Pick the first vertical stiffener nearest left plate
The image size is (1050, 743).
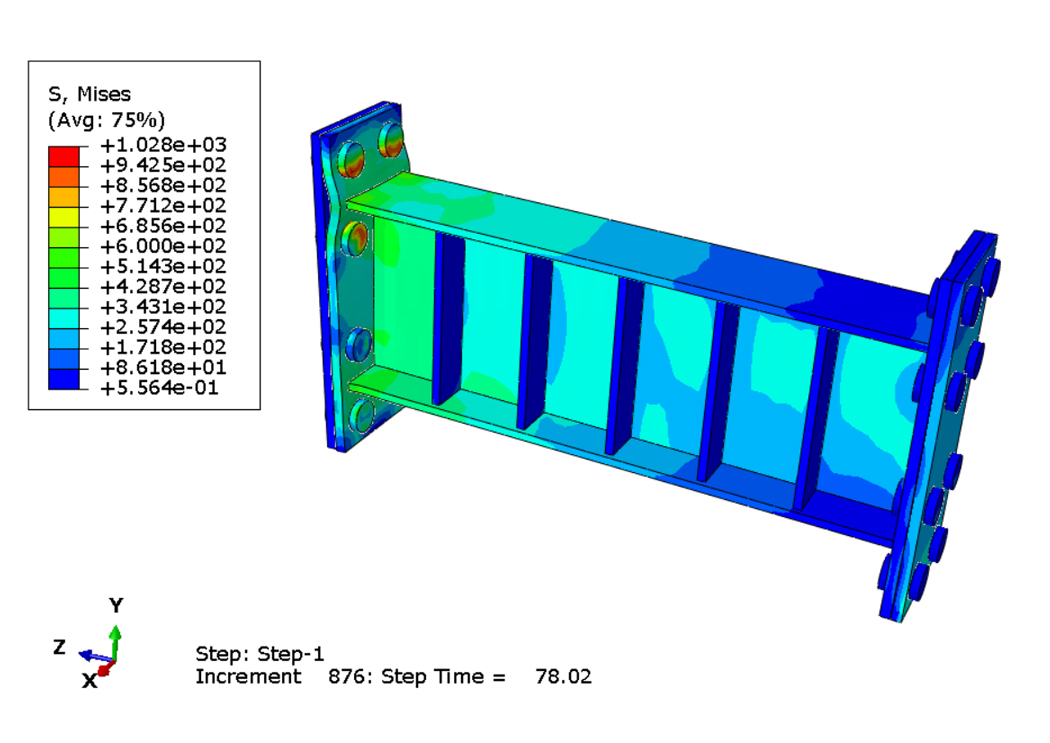tap(447, 320)
